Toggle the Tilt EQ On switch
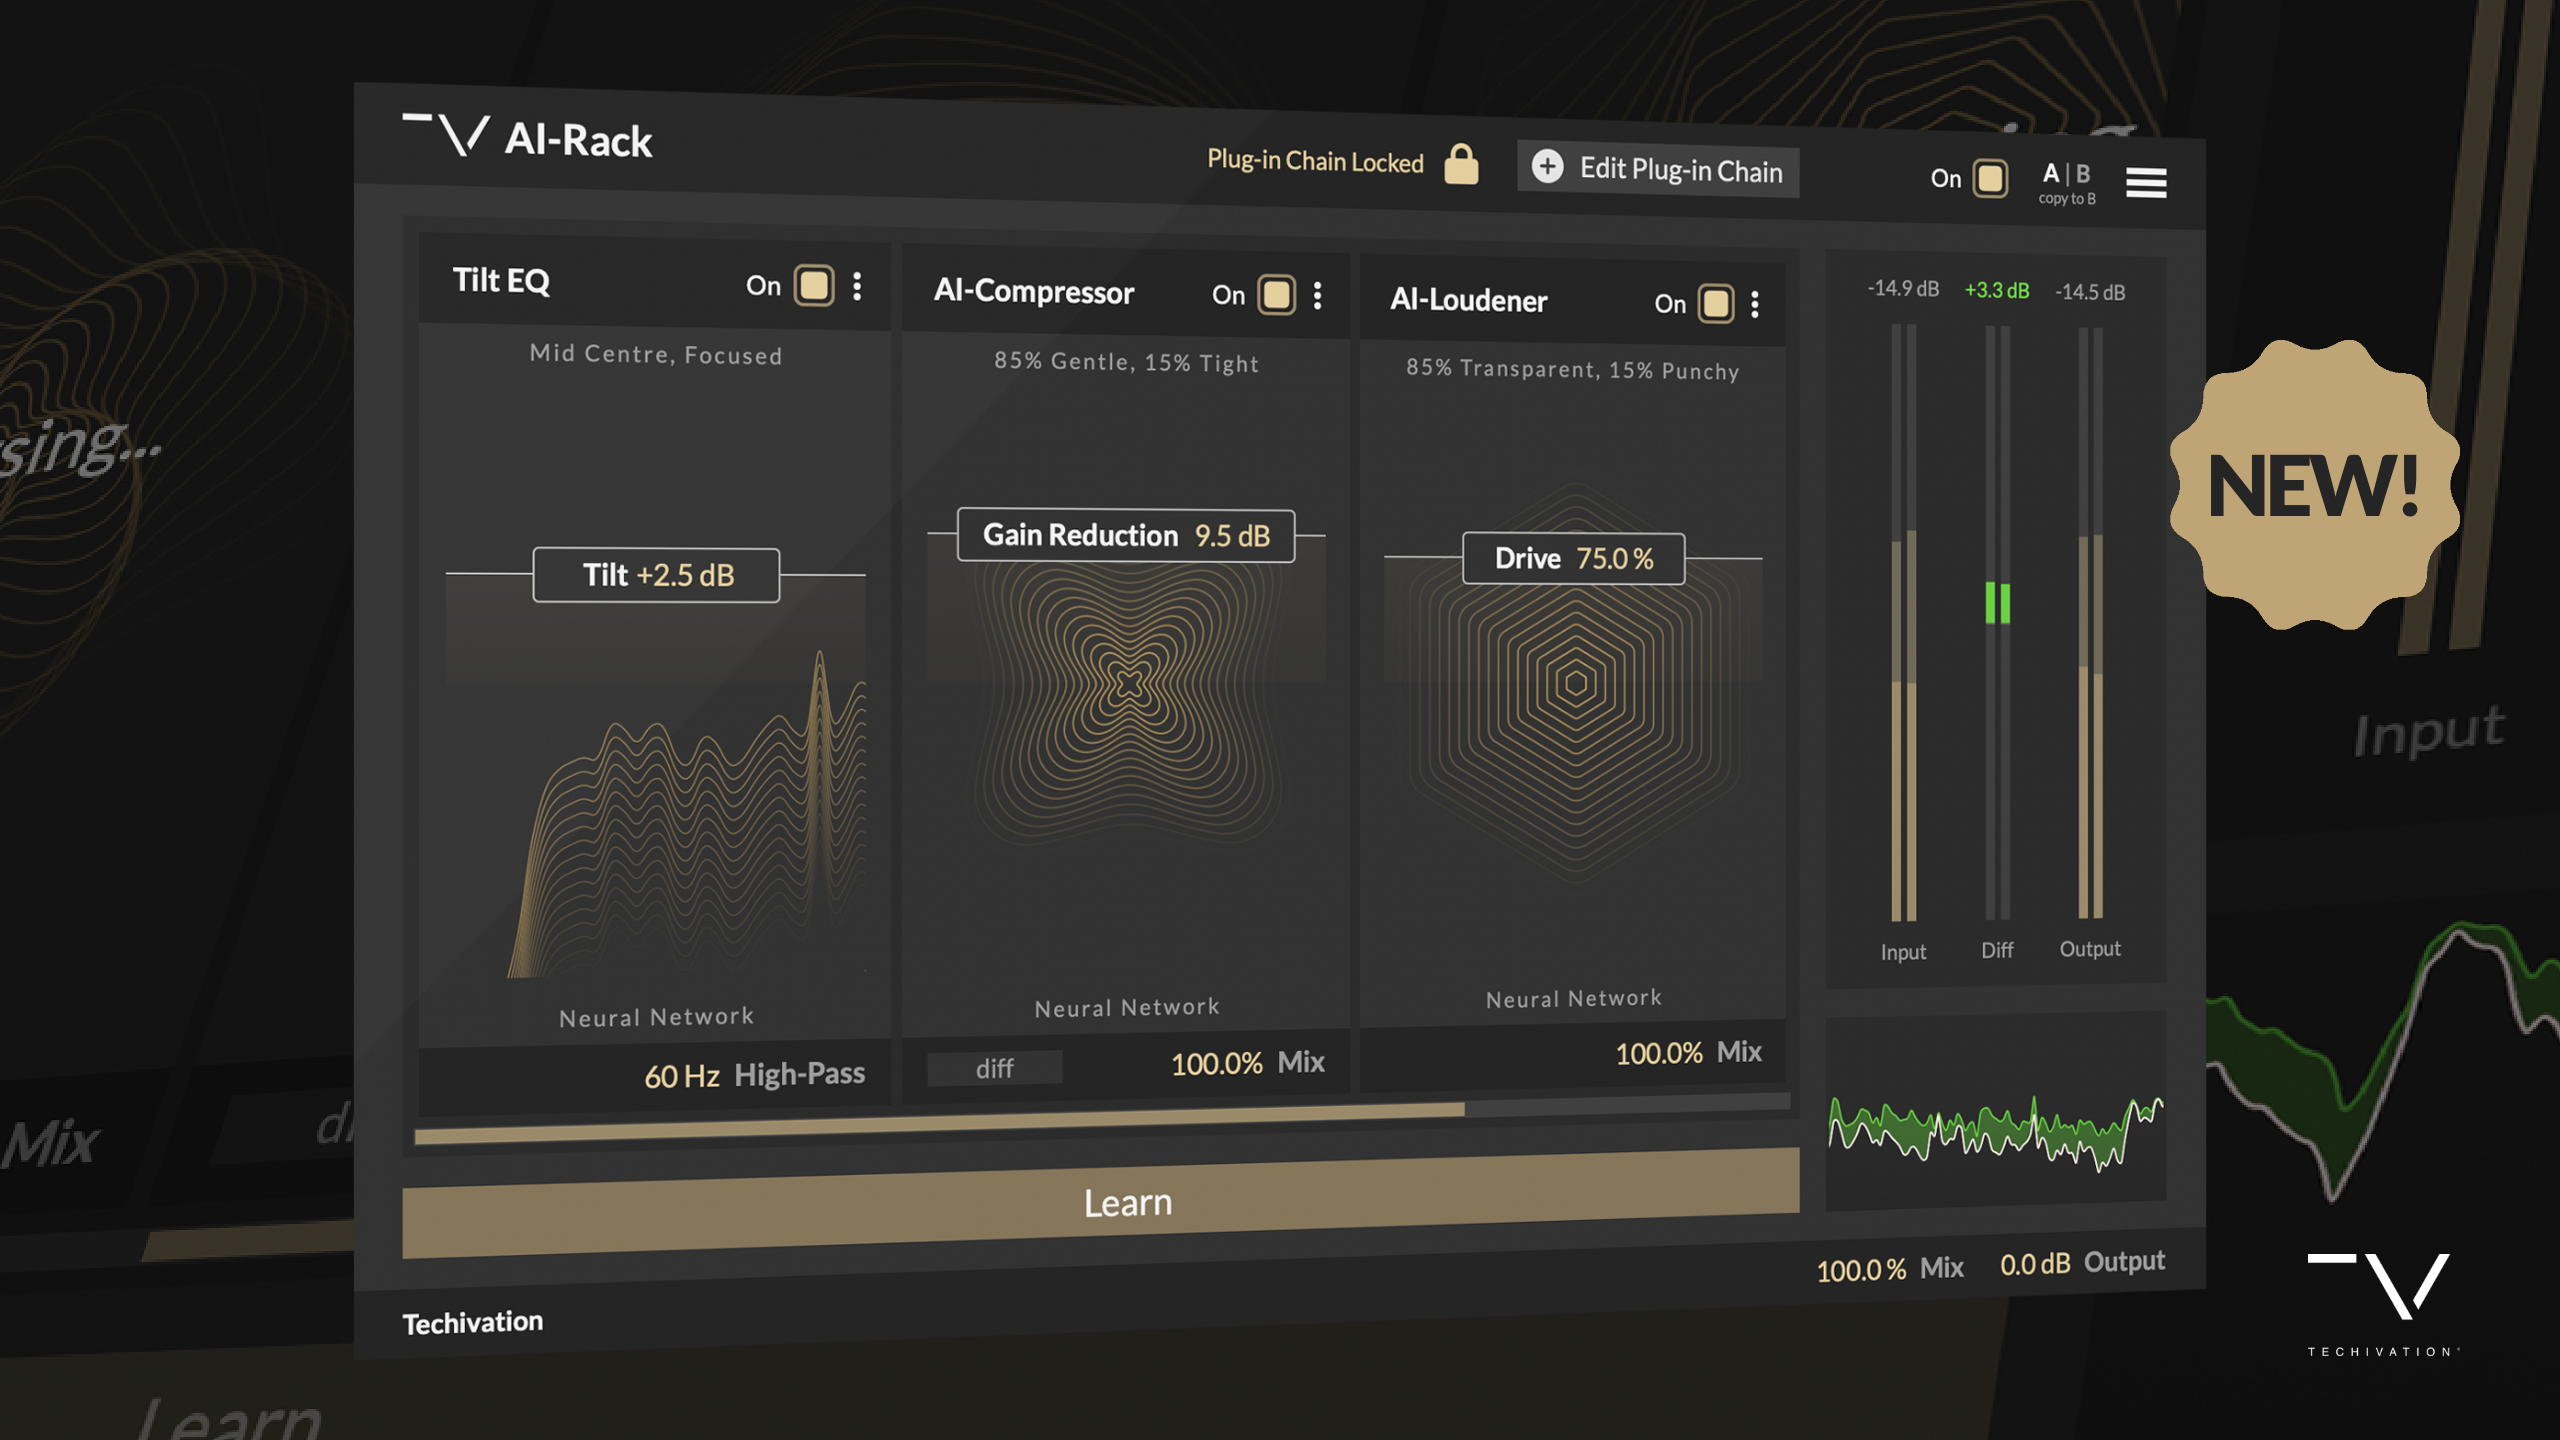Image resolution: width=2560 pixels, height=1440 pixels. coord(814,285)
